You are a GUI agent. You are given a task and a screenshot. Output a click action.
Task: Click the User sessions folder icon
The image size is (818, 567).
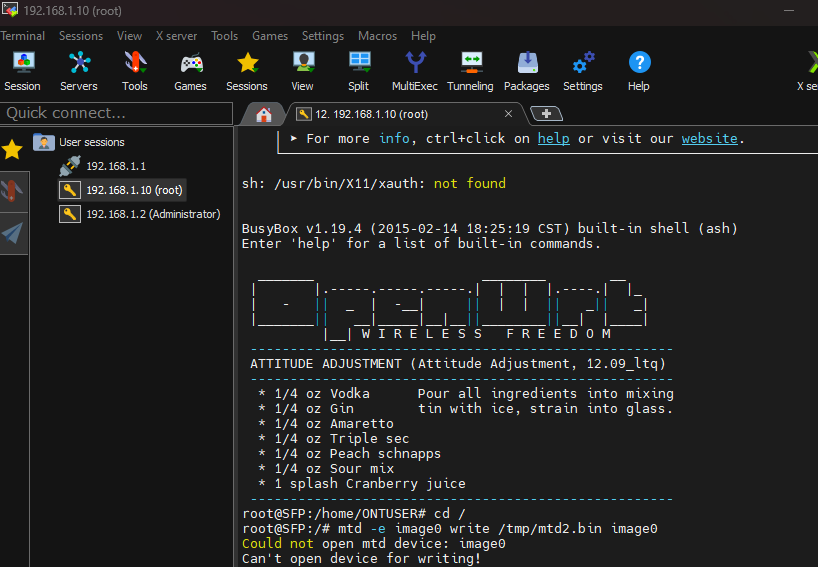[44, 142]
